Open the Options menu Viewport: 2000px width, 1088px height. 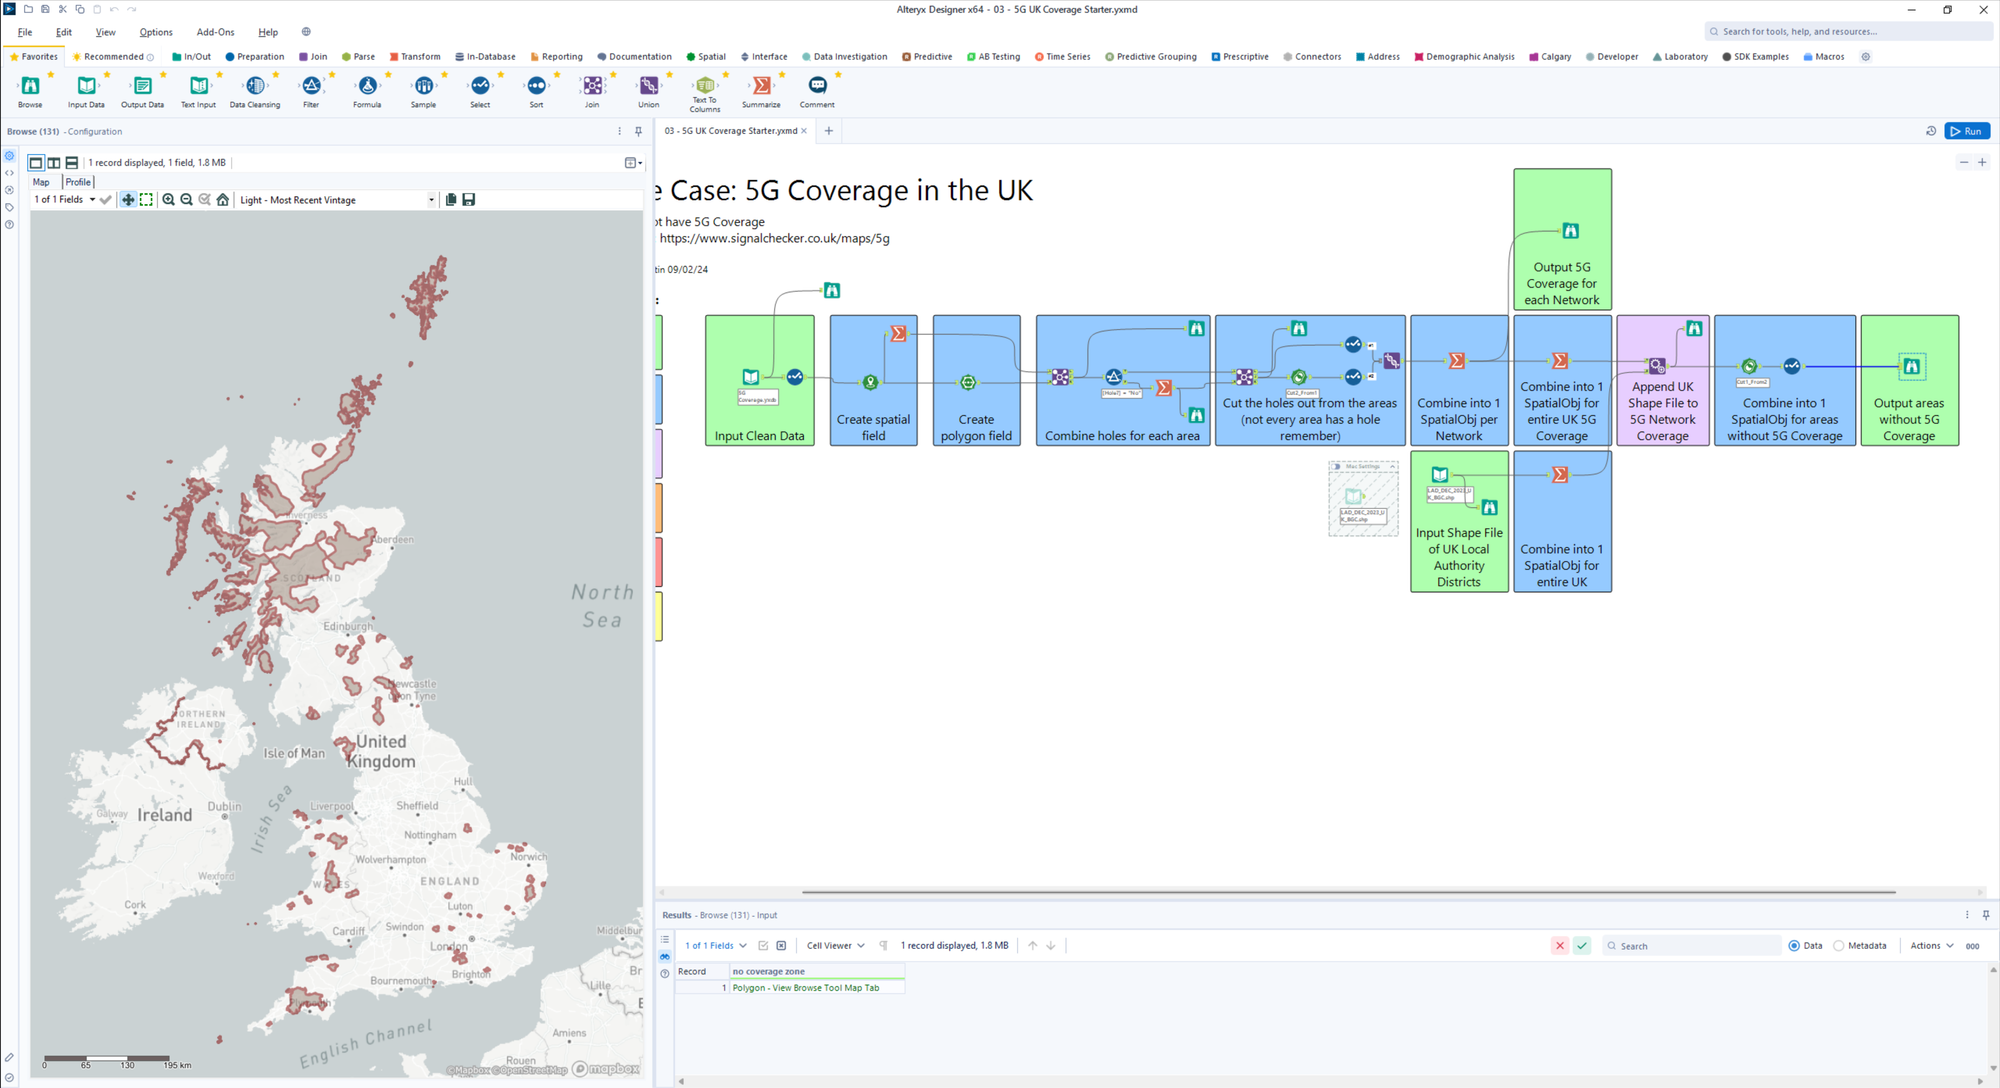click(x=155, y=32)
